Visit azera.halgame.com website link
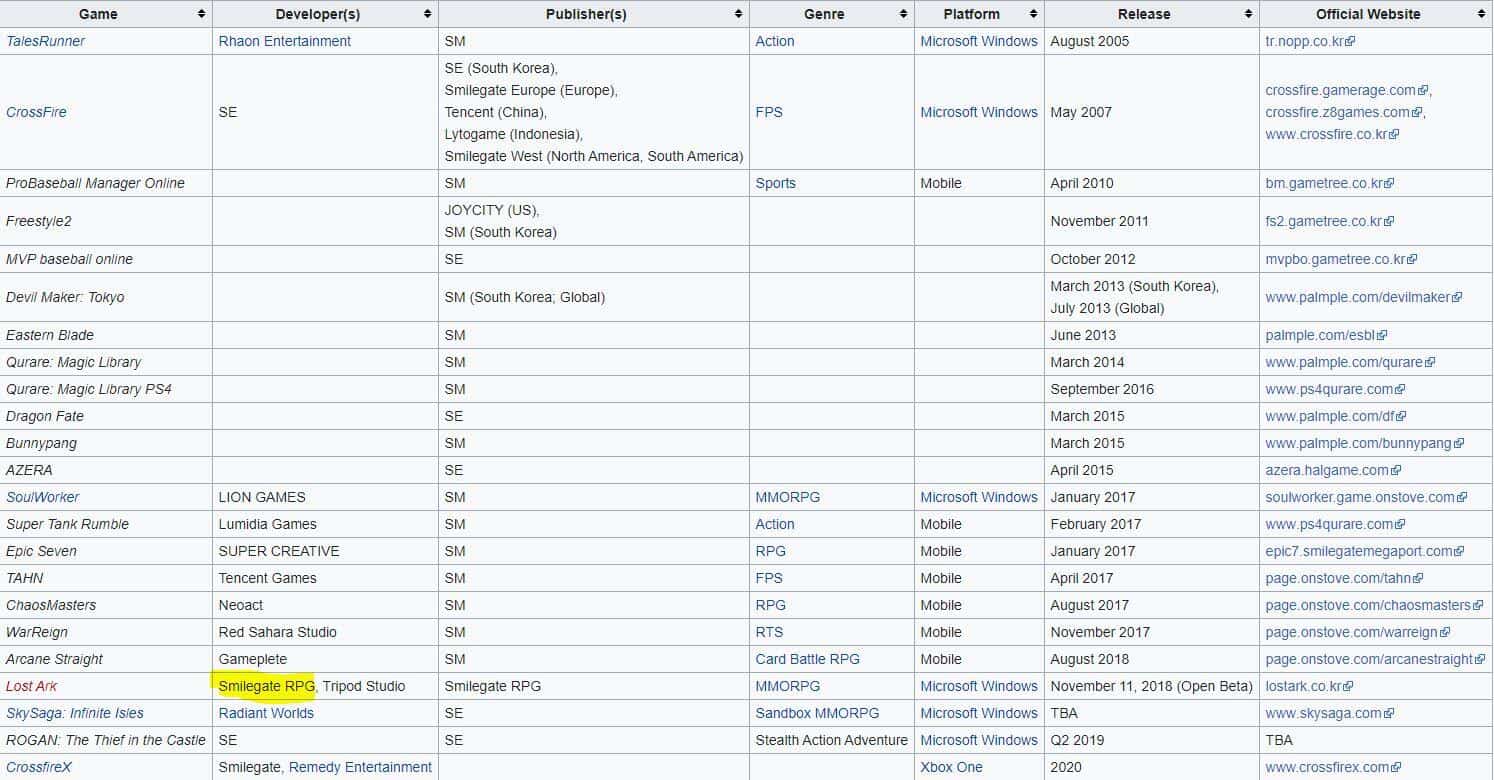 (x=1333, y=470)
